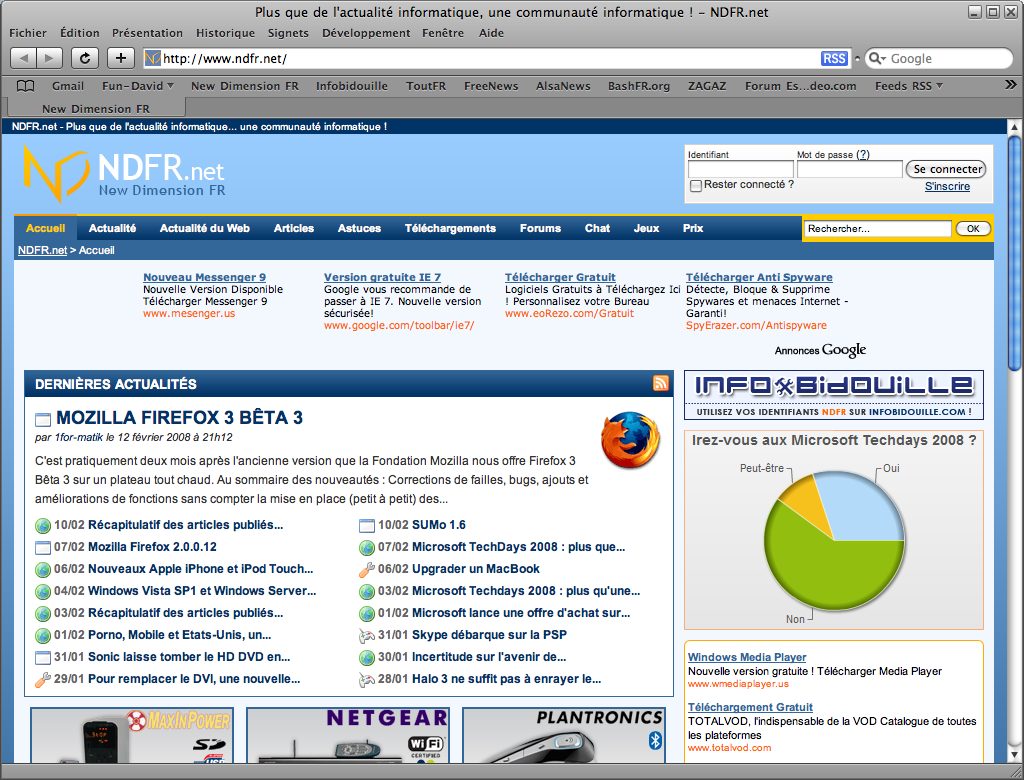Open the bookmarks book icon
1024x780 pixels.
25,86
